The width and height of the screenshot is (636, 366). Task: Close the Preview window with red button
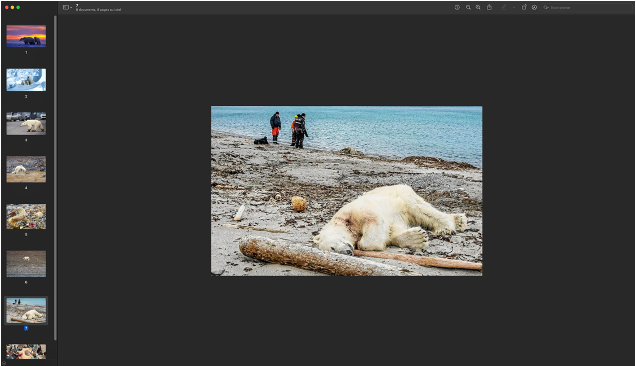coord(7,7)
